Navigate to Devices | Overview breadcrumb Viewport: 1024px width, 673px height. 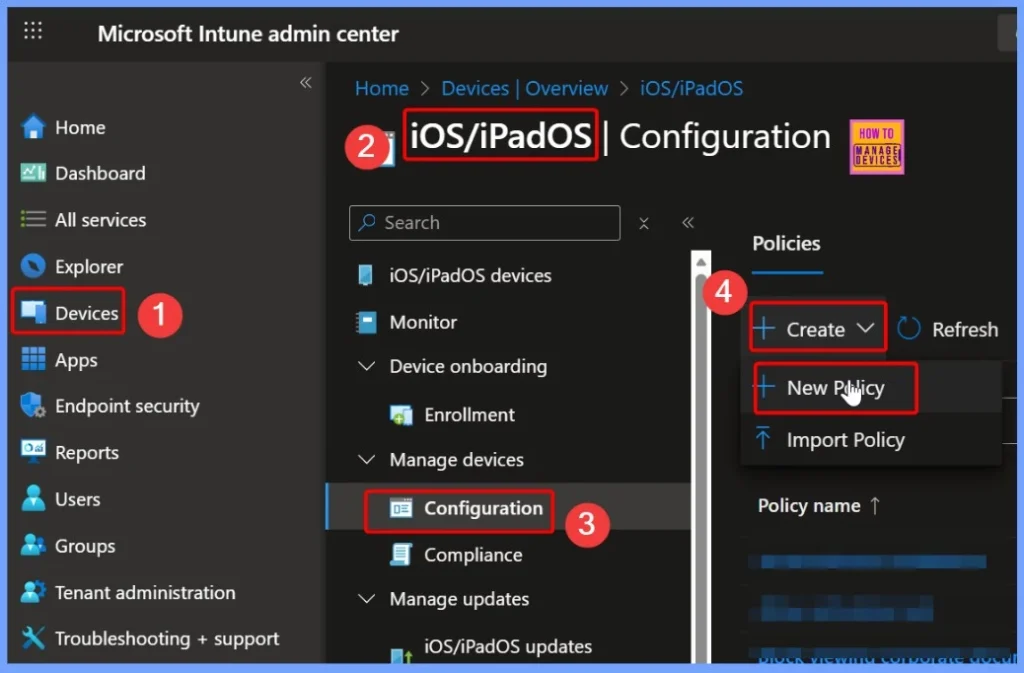(524, 88)
